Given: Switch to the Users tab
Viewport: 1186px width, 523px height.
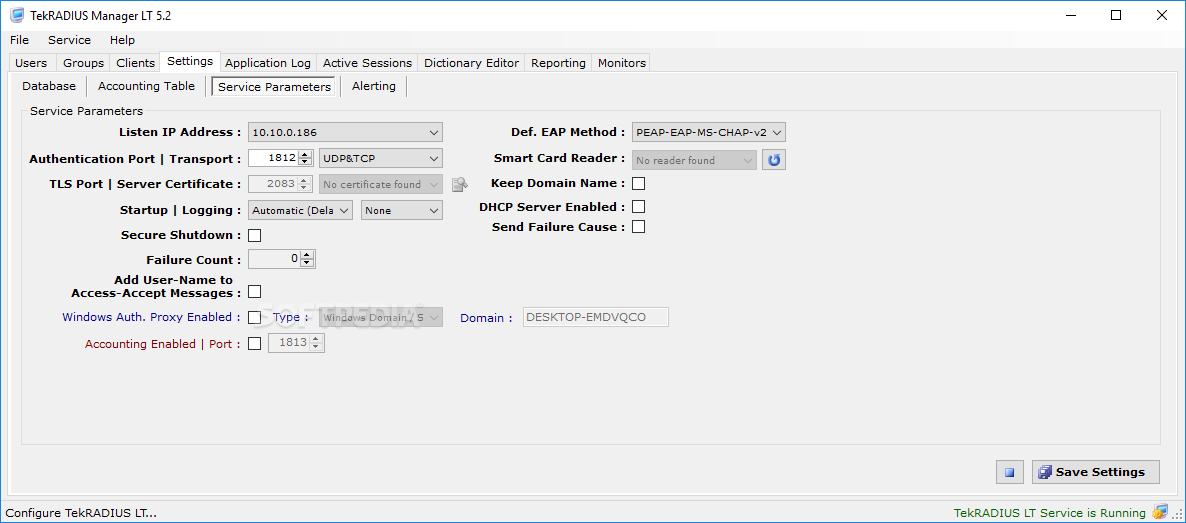Looking at the screenshot, I should pos(31,63).
